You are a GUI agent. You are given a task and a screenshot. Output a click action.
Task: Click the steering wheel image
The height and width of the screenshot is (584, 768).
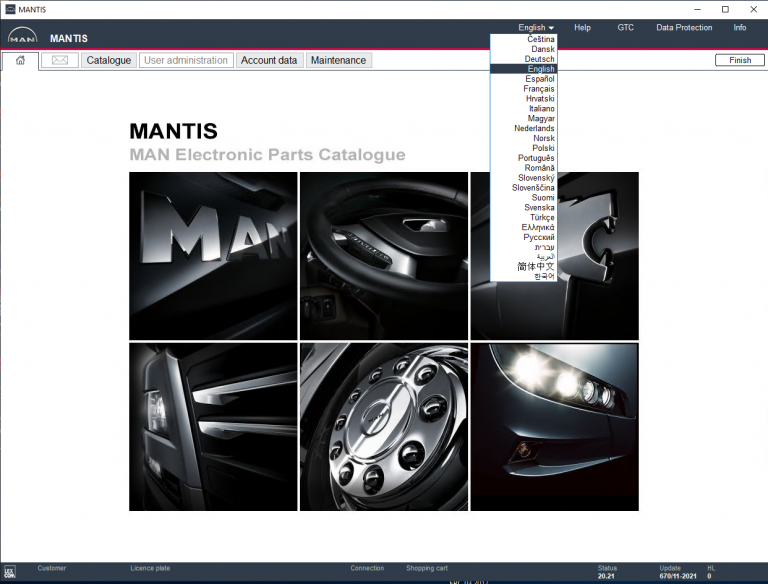click(x=384, y=256)
